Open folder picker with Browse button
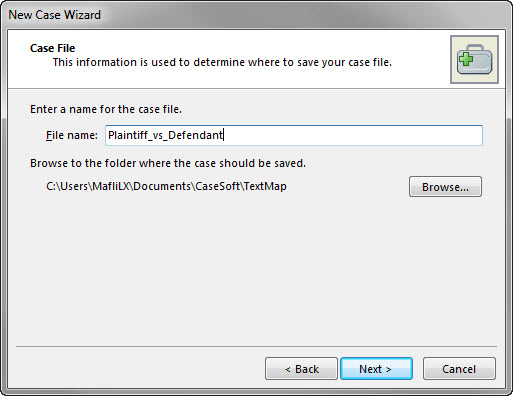This screenshot has height=396, width=513. [445, 187]
